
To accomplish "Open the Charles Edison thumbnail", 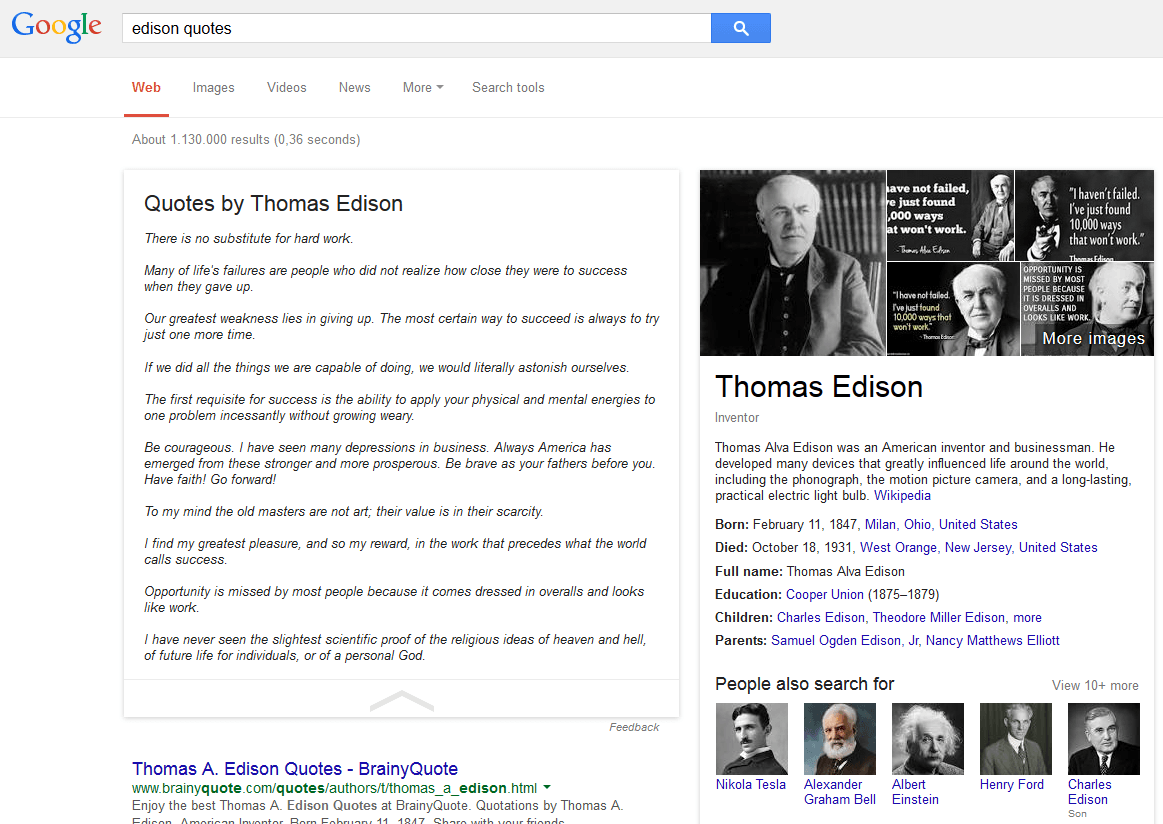I will (x=1102, y=738).
